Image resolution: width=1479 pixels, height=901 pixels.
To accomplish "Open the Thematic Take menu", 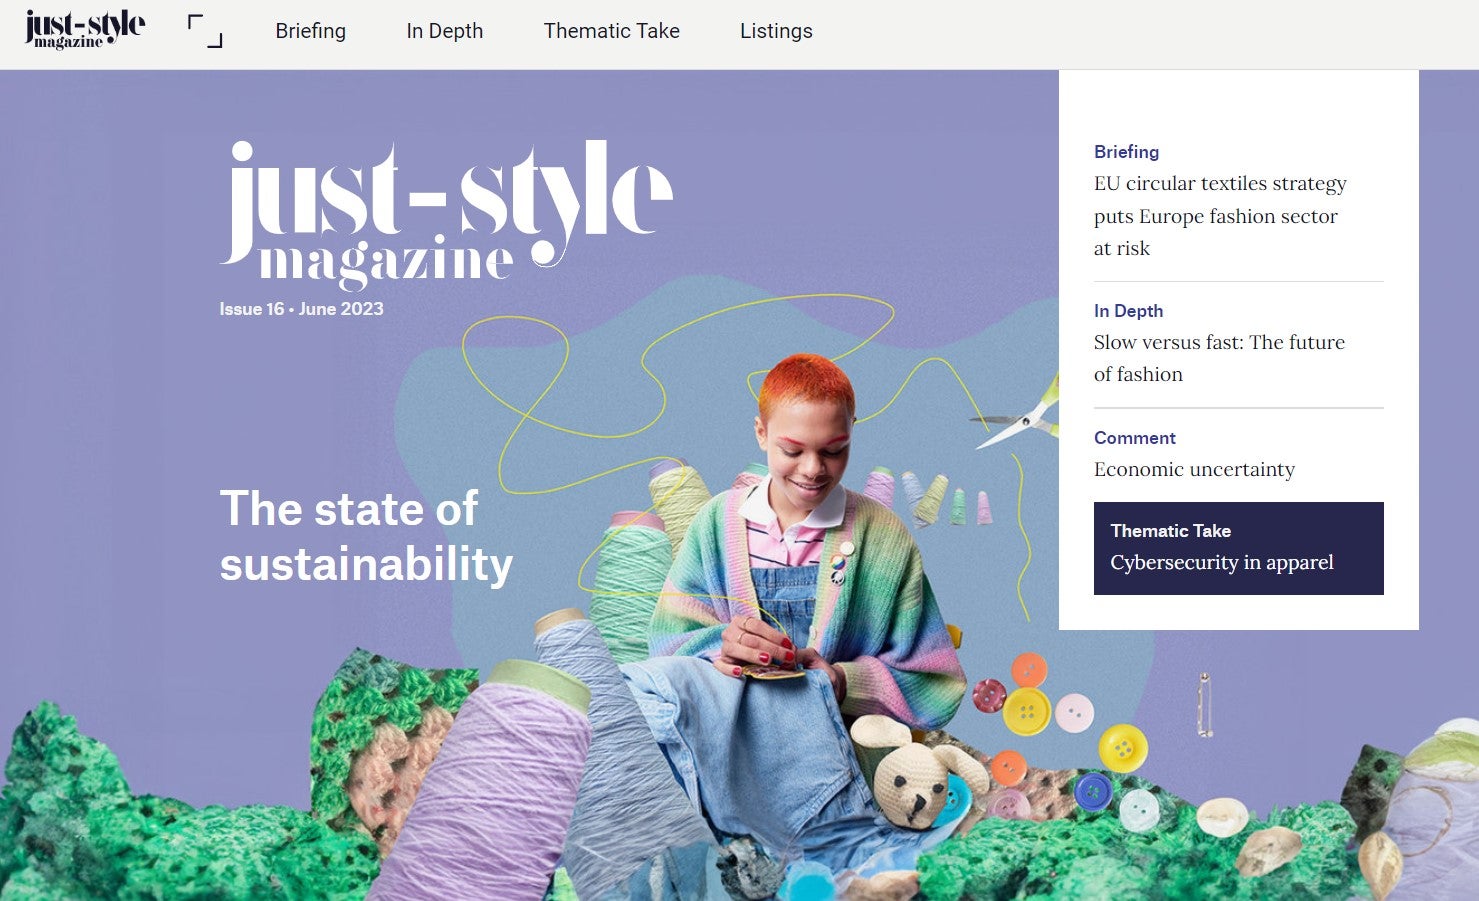I will (x=612, y=31).
